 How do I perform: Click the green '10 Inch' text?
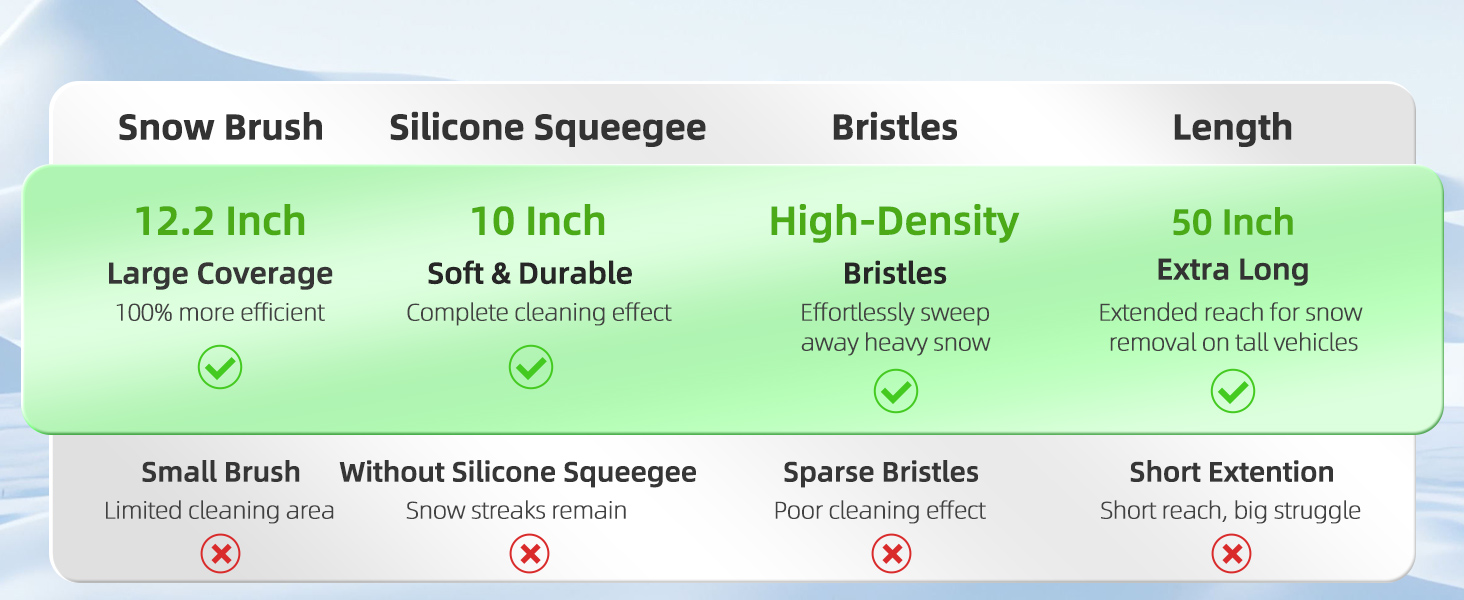[x=538, y=221]
